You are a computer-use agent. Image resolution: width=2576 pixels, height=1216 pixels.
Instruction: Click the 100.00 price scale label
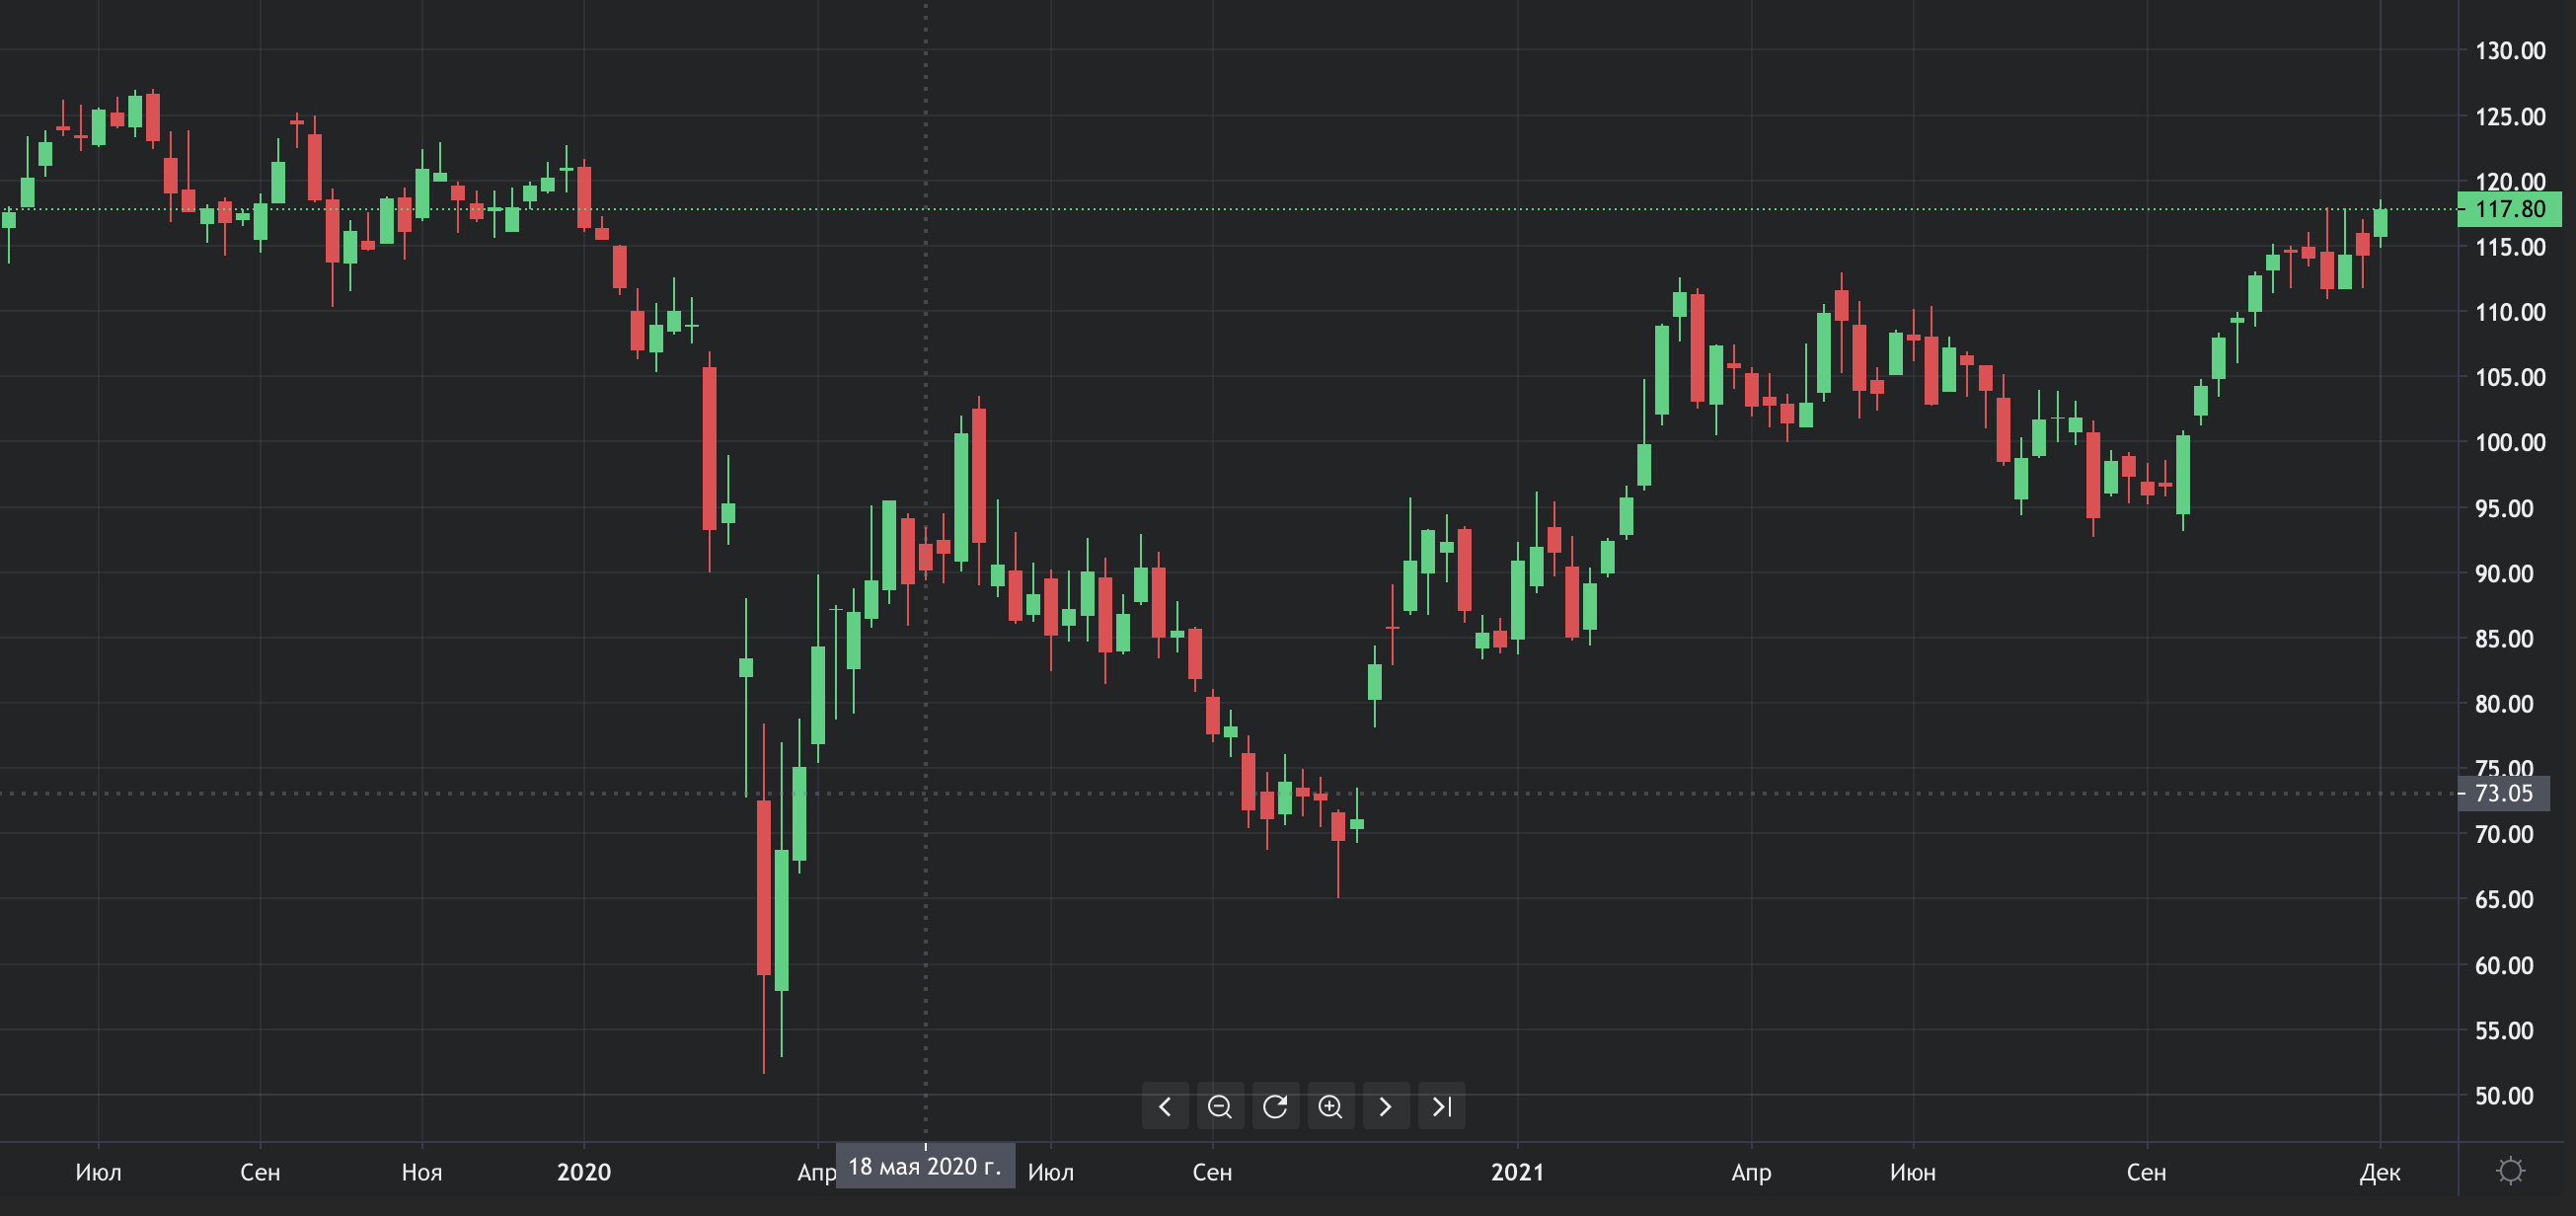[2510, 443]
